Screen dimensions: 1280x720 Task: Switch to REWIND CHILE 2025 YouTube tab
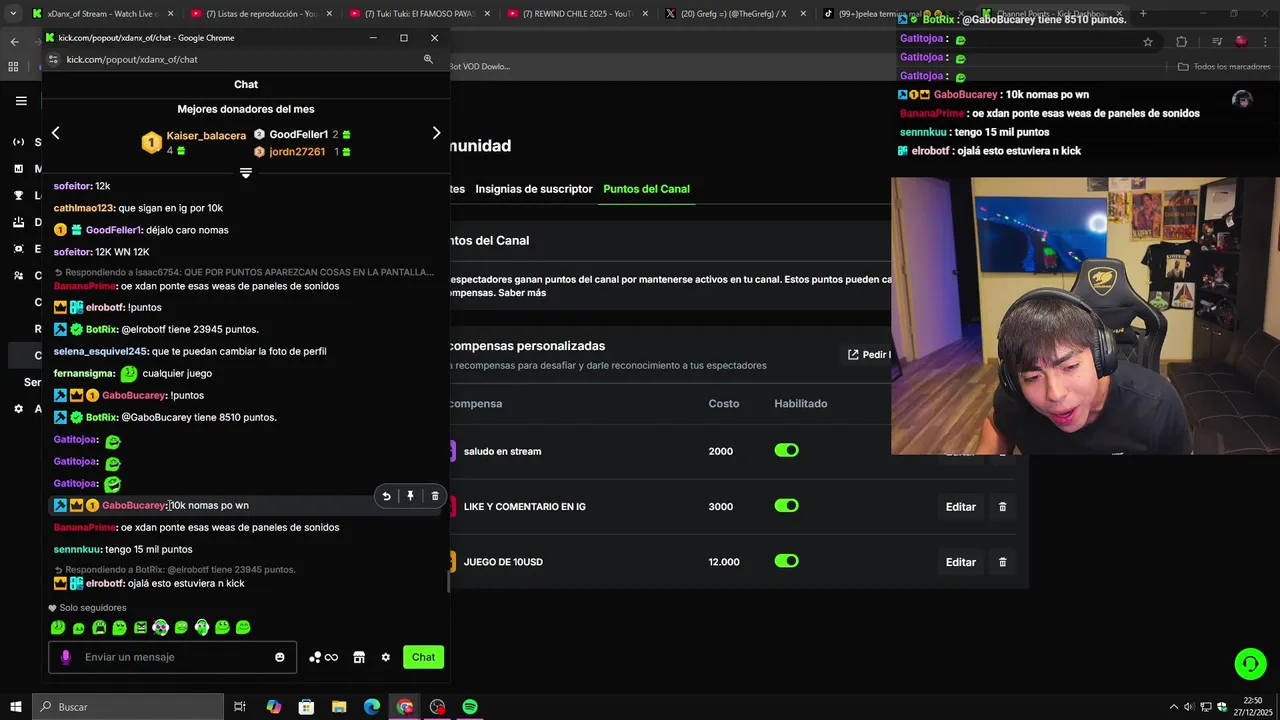coord(577,14)
